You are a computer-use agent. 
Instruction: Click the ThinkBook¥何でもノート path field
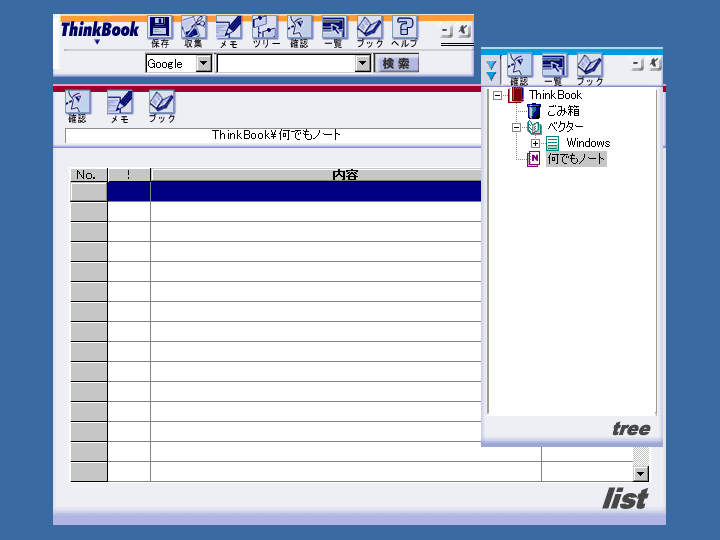coord(274,135)
